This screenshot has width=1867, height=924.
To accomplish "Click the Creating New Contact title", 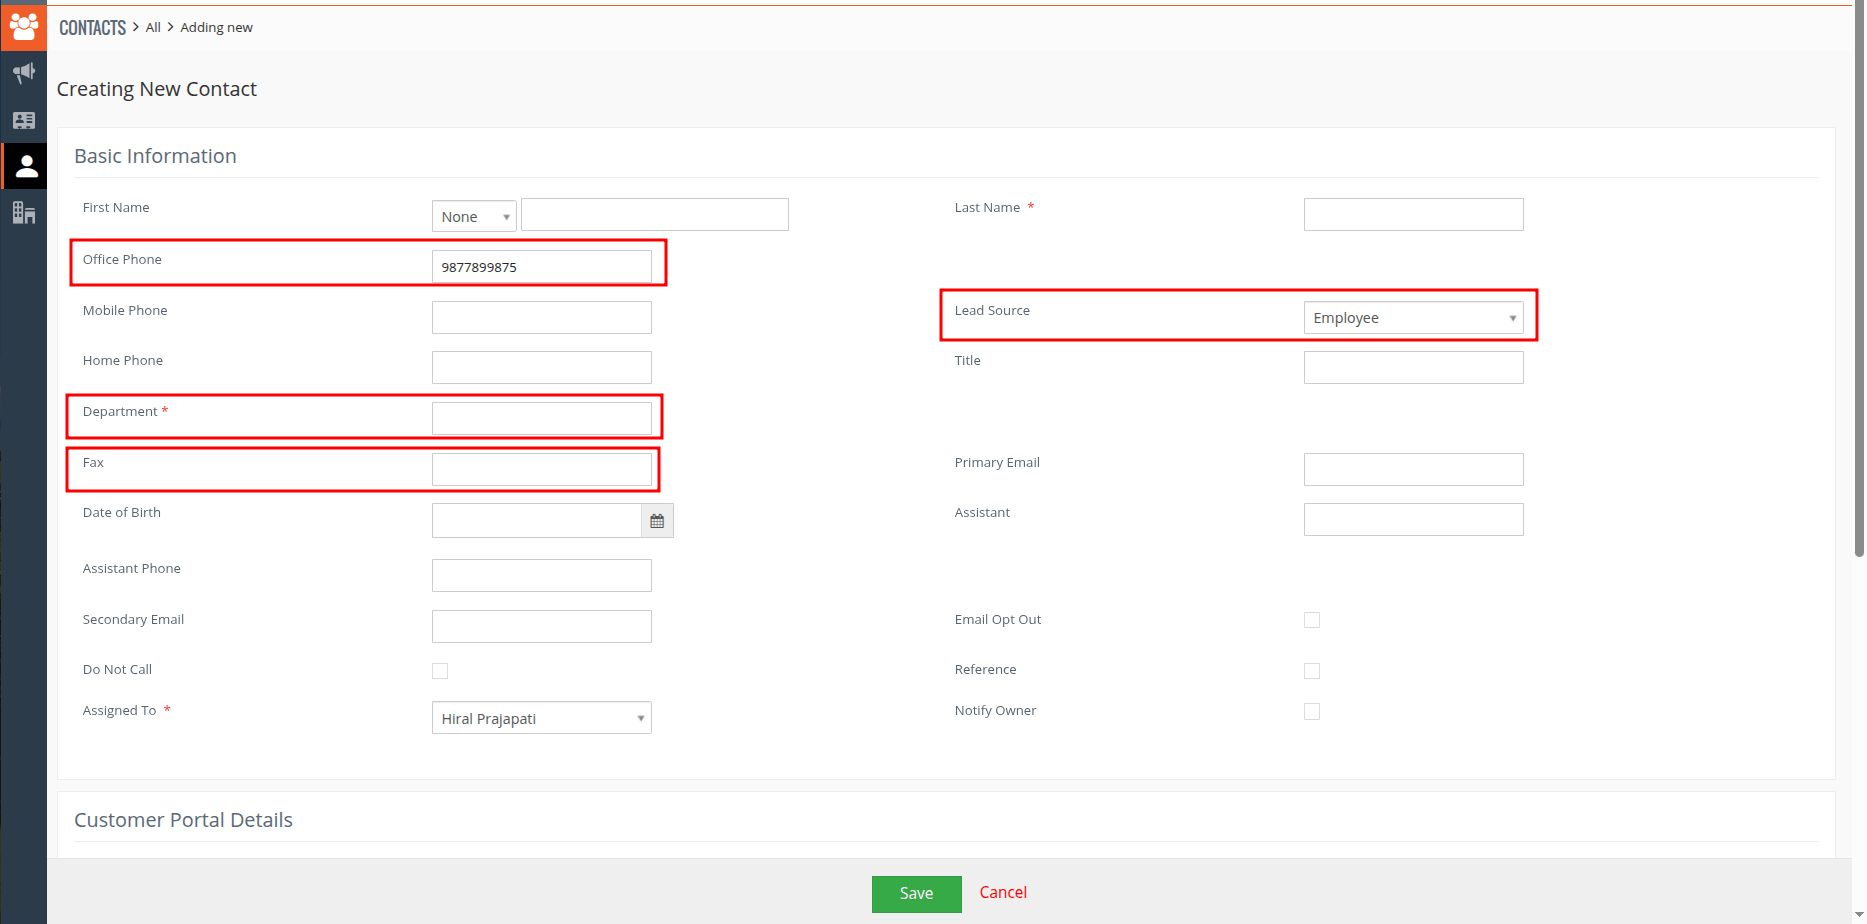I will coord(157,89).
